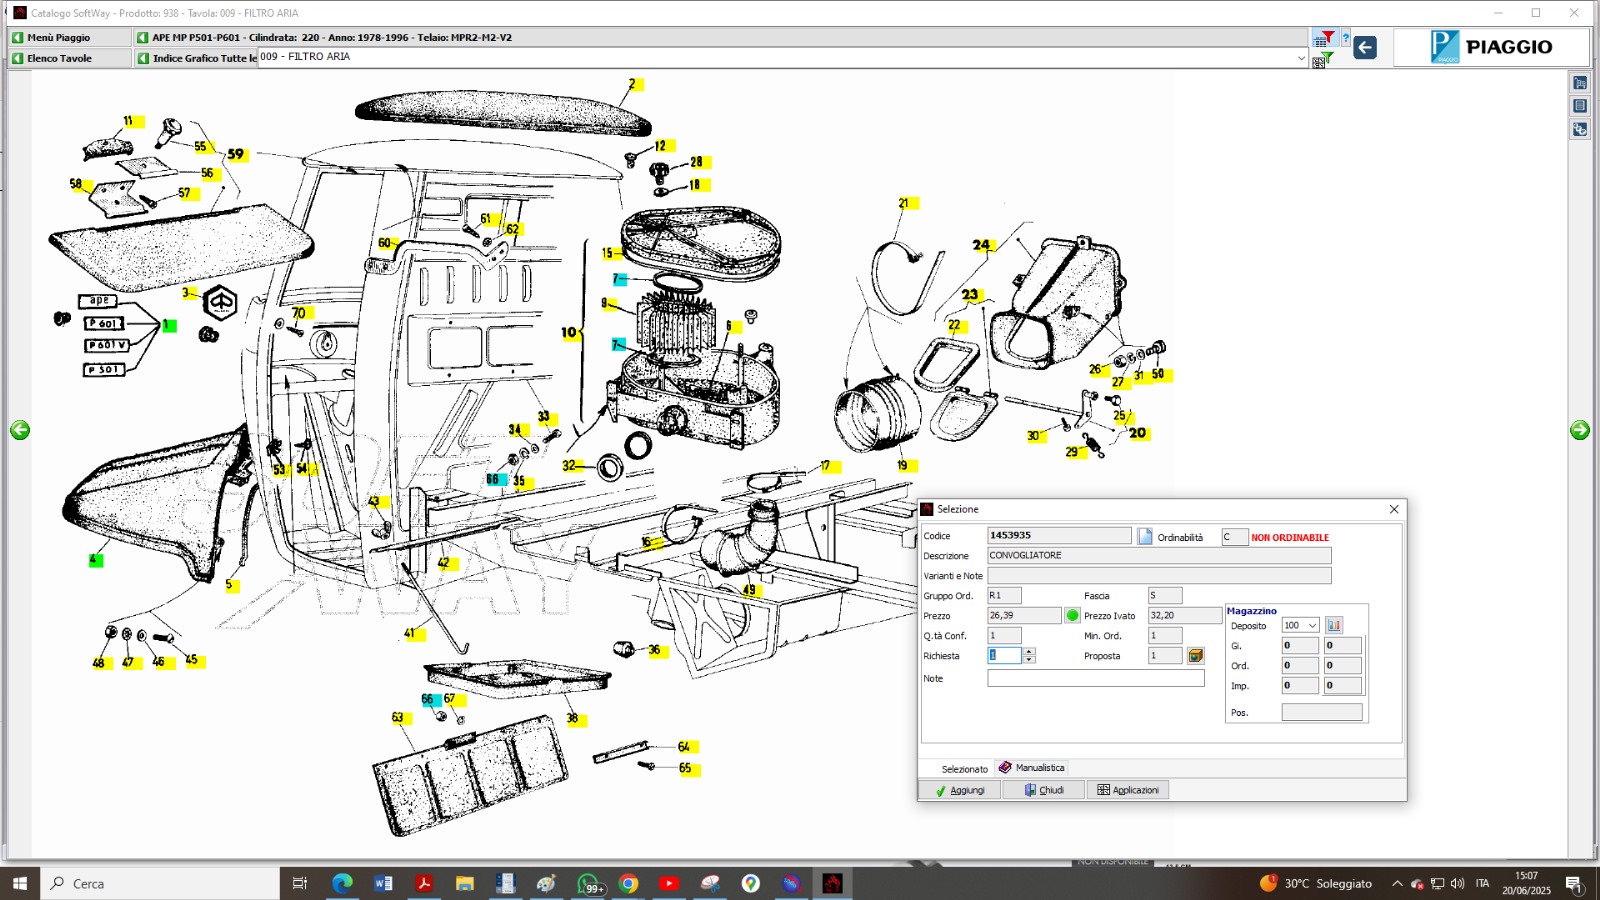This screenshot has width=1600, height=900.
Task: Switch to the Selezionato tab
Action: [x=964, y=769]
